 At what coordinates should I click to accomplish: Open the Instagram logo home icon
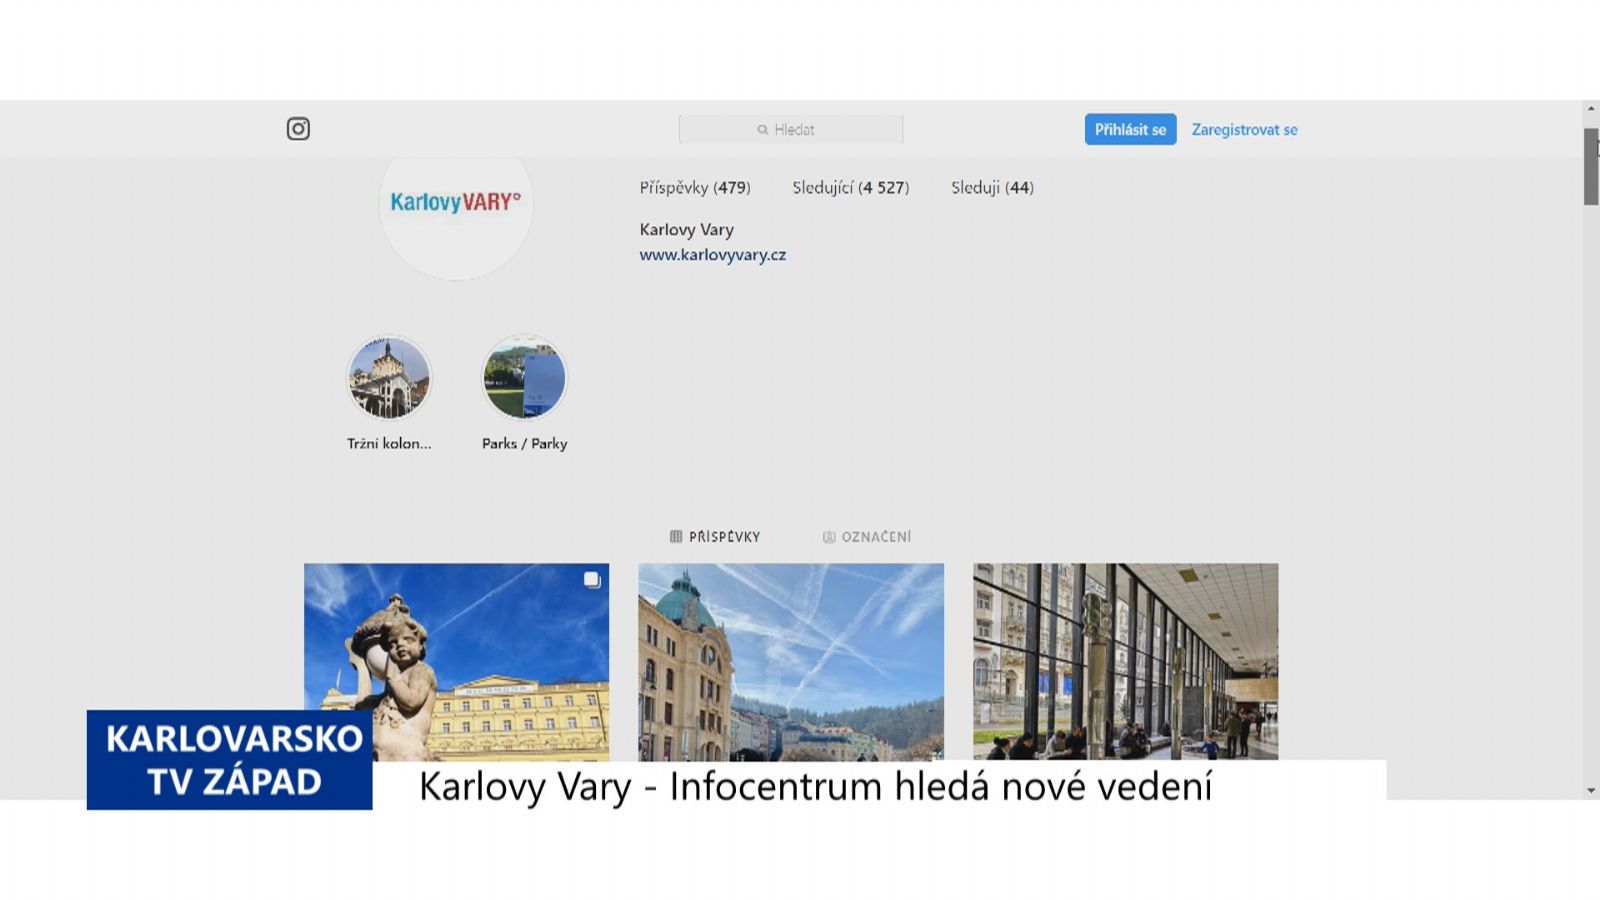tap(298, 129)
